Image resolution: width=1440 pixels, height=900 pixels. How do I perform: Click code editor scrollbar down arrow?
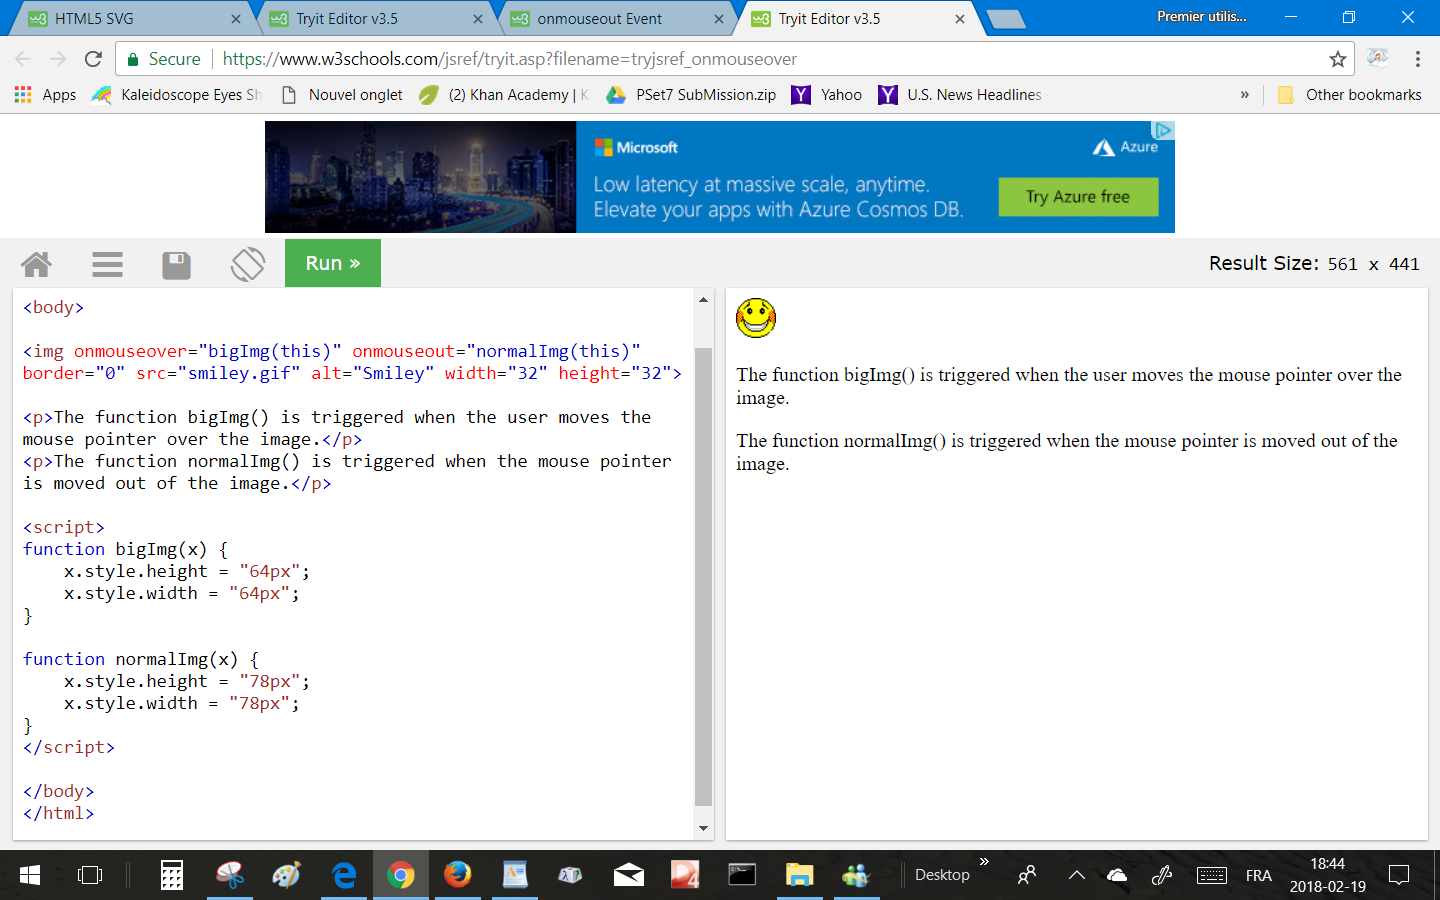pyautogui.click(x=703, y=828)
